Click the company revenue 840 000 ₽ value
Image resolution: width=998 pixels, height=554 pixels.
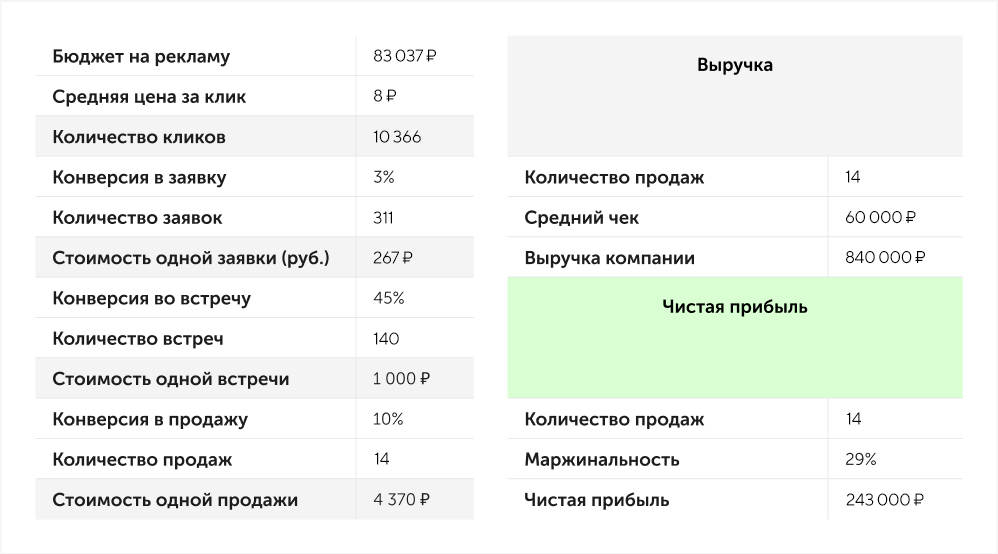coord(885,258)
